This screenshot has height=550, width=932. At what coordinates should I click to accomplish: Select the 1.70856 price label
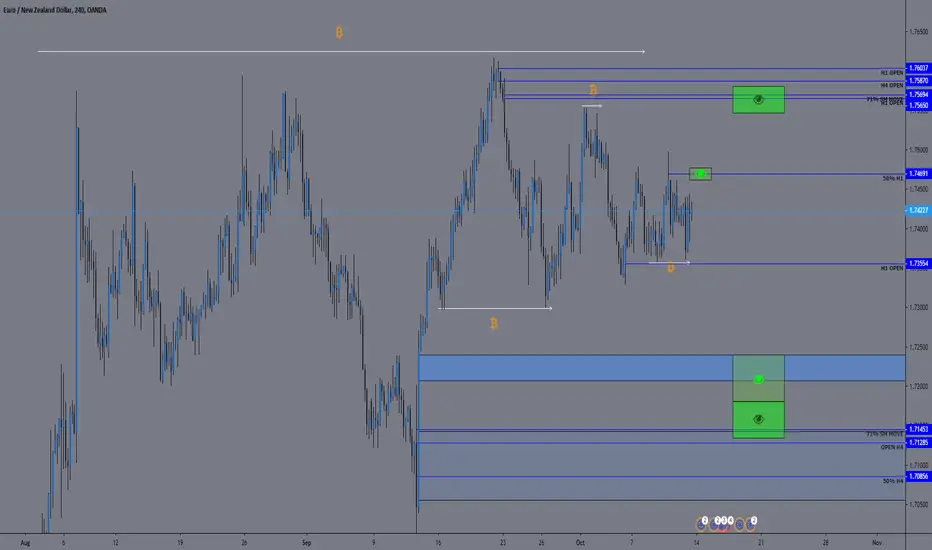918,476
